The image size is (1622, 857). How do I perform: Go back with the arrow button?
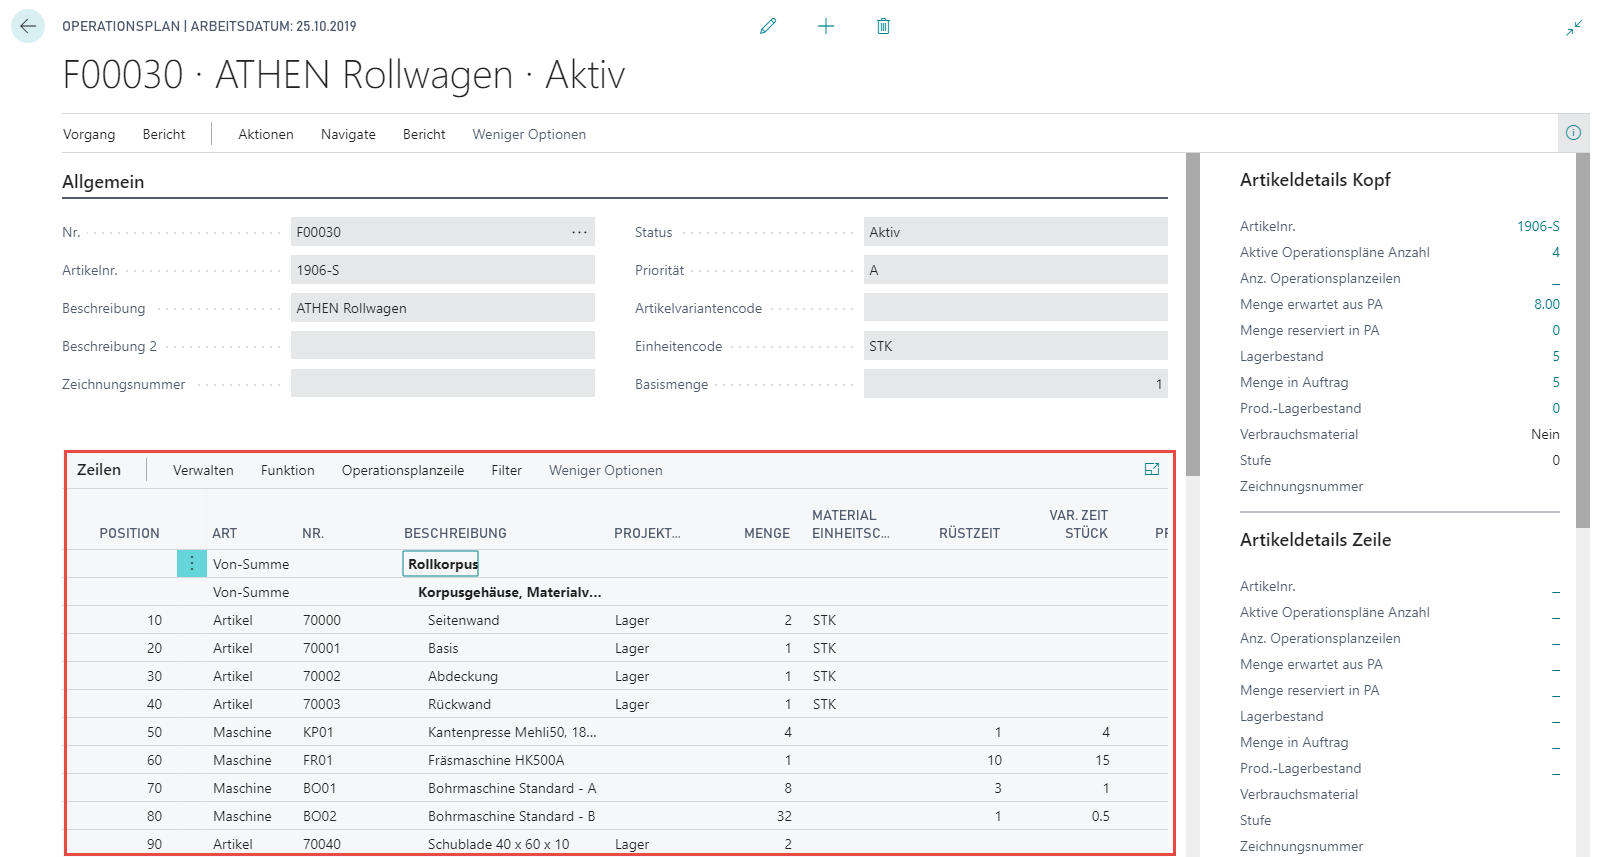pos(28,26)
